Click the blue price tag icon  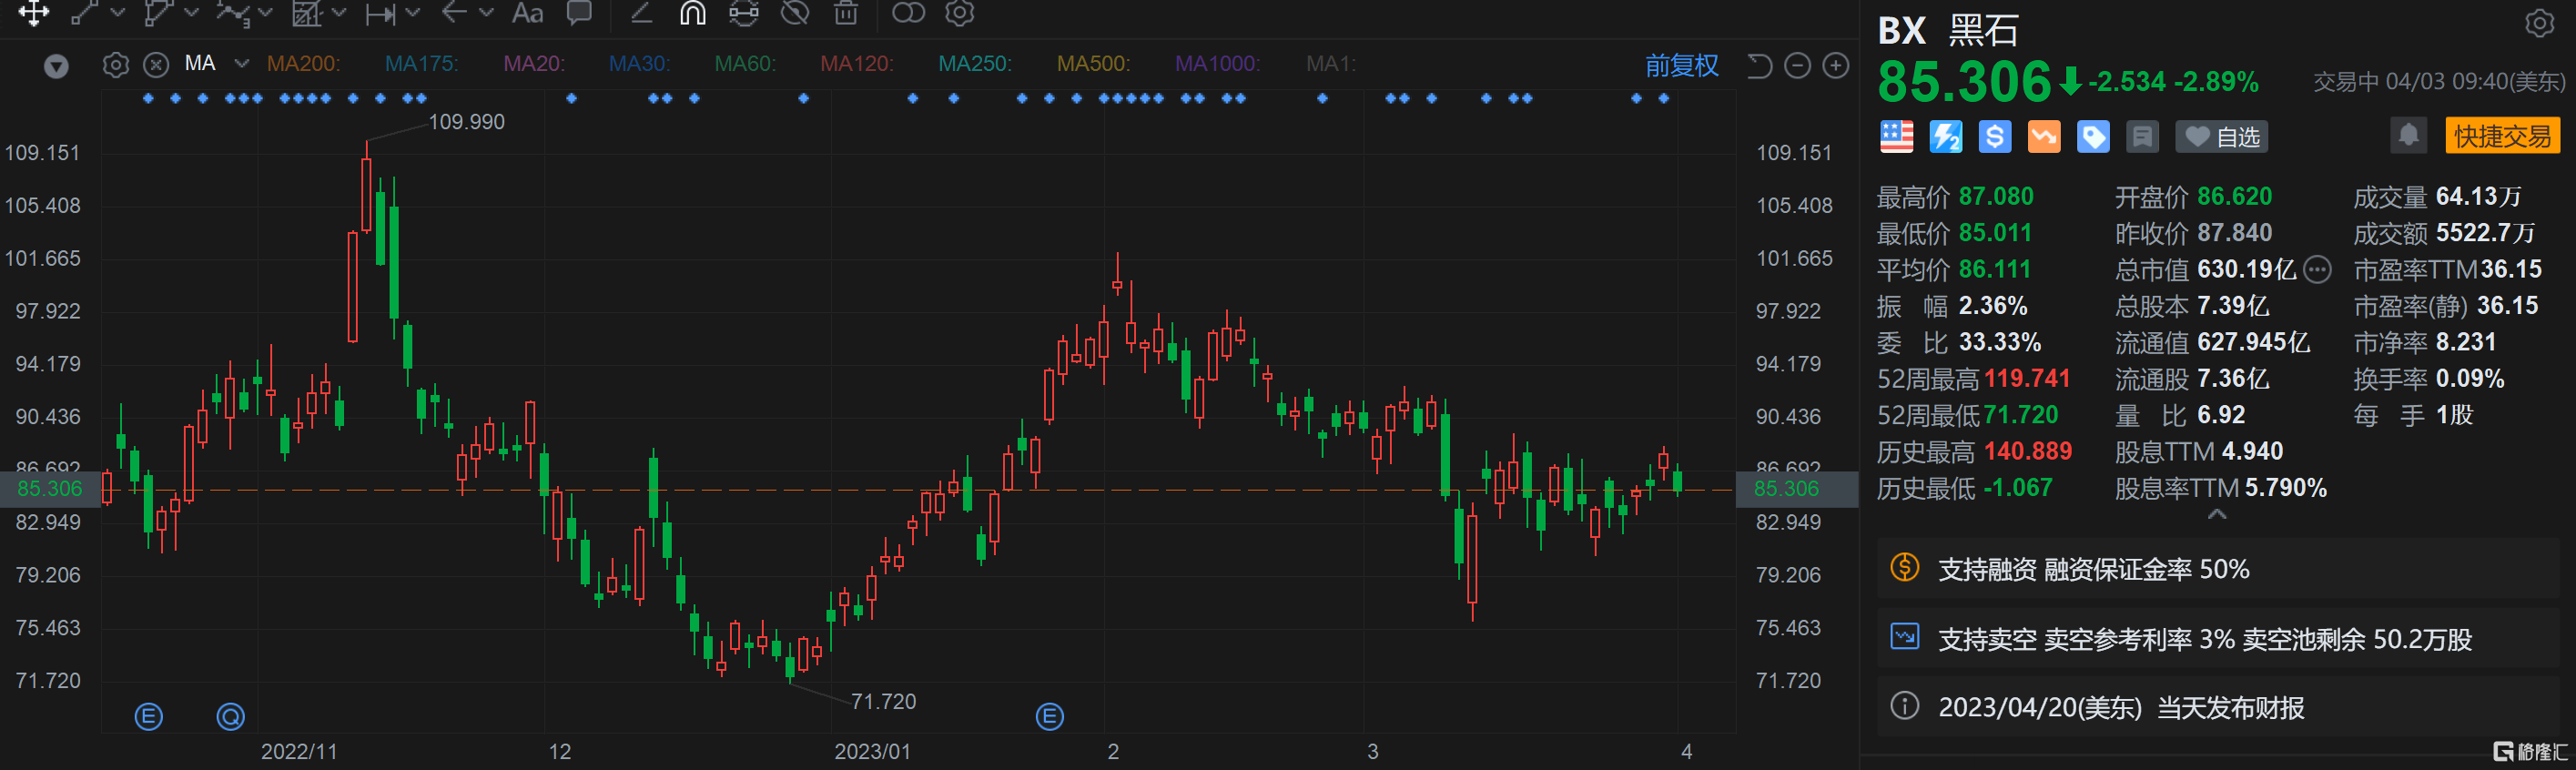[x=2093, y=137]
